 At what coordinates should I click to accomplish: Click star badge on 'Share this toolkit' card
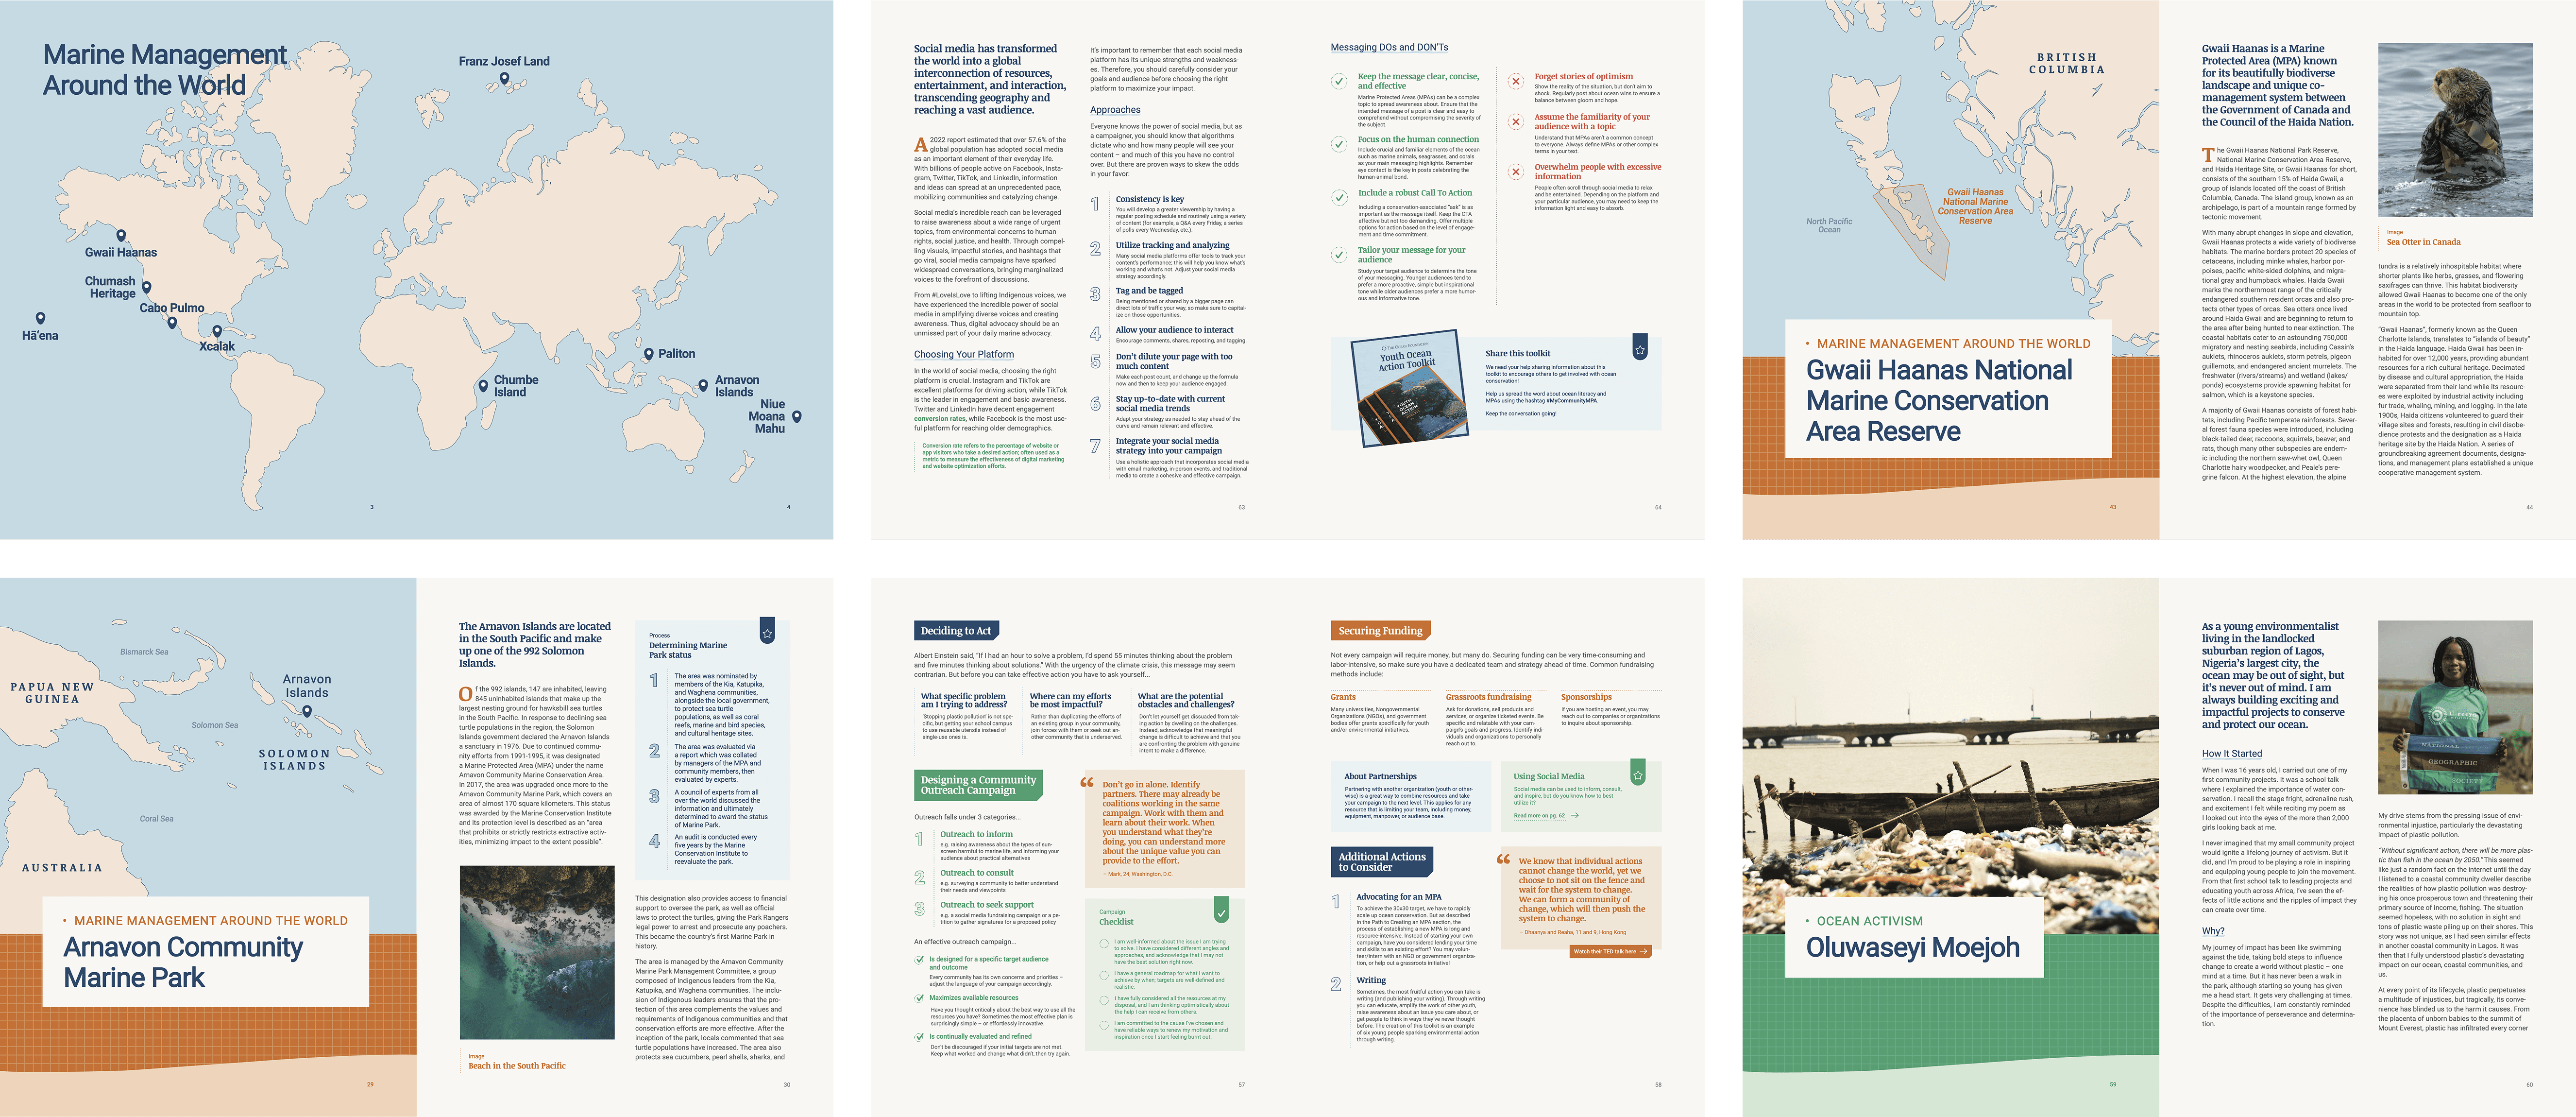tap(1640, 348)
